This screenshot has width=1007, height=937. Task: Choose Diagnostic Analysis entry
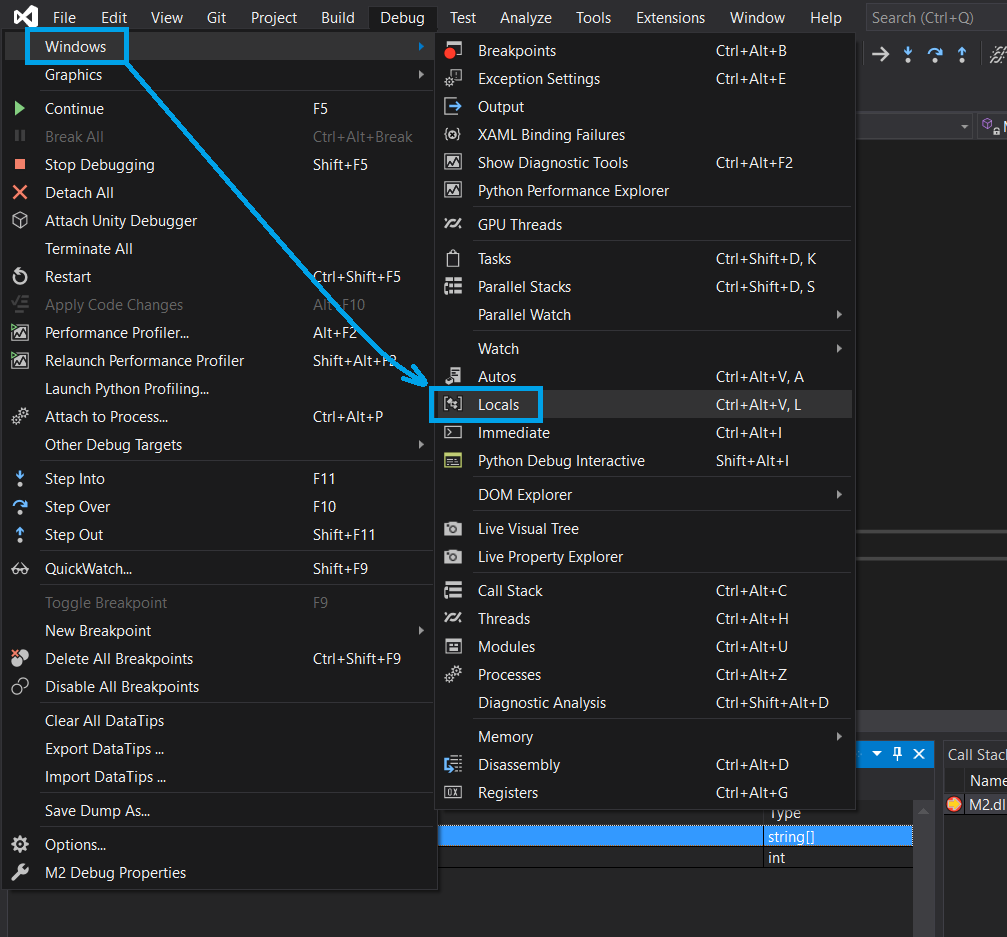pos(644,703)
